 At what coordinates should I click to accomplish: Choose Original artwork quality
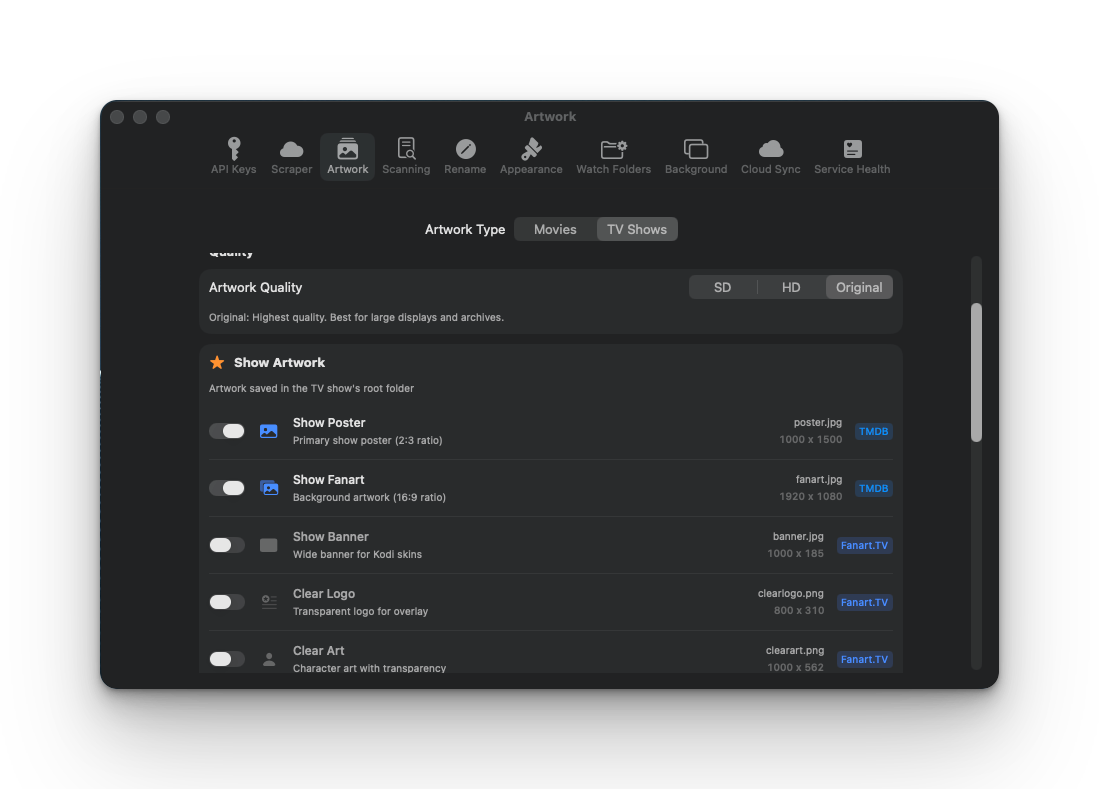tap(859, 287)
